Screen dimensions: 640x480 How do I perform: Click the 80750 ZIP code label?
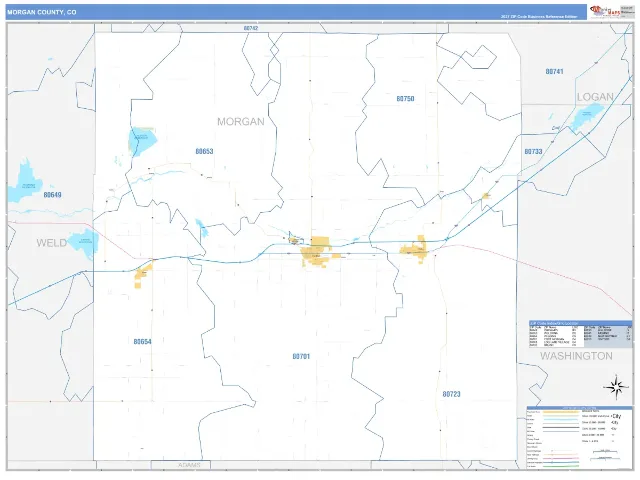click(405, 99)
